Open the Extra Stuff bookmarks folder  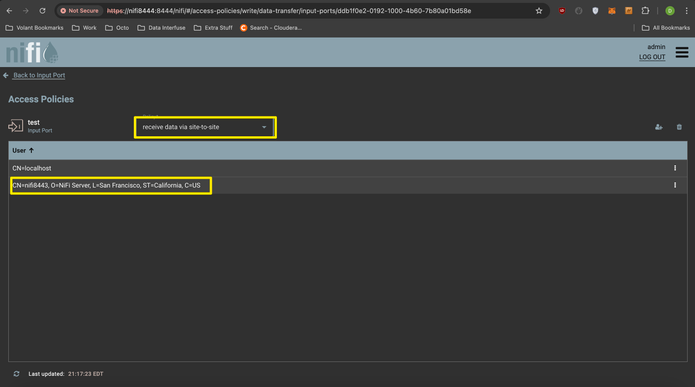point(213,27)
